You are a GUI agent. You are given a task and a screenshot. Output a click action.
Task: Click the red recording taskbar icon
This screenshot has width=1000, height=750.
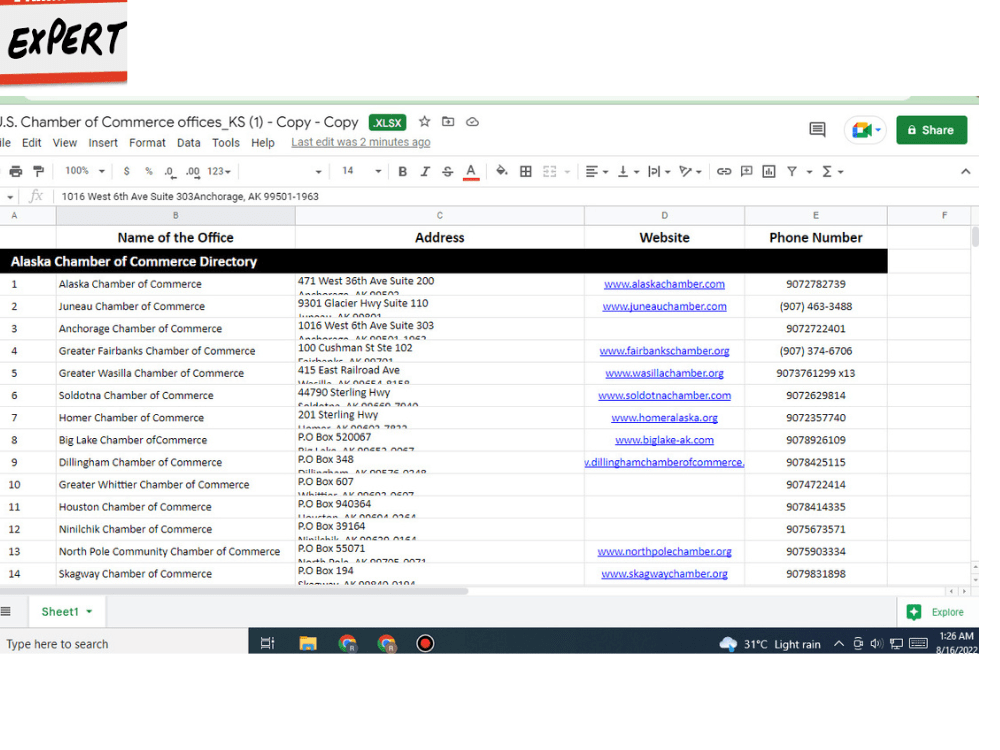[x=425, y=643]
